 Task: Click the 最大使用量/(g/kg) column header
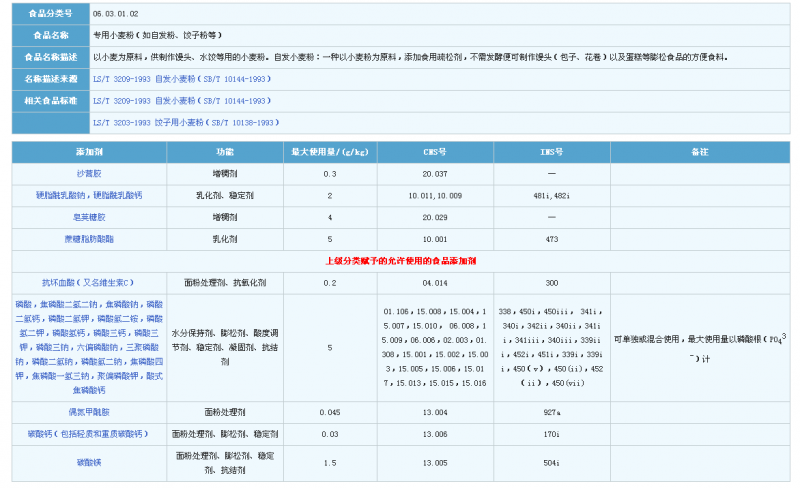[x=329, y=151]
